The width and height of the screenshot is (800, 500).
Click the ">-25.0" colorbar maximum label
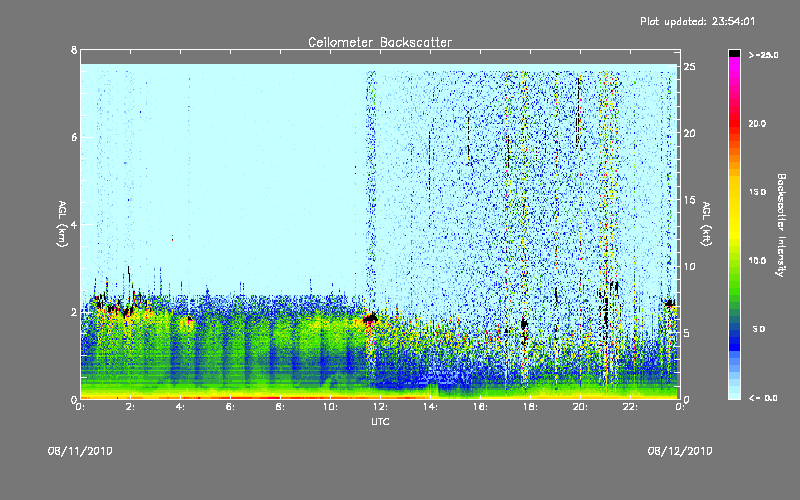[763, 55]
